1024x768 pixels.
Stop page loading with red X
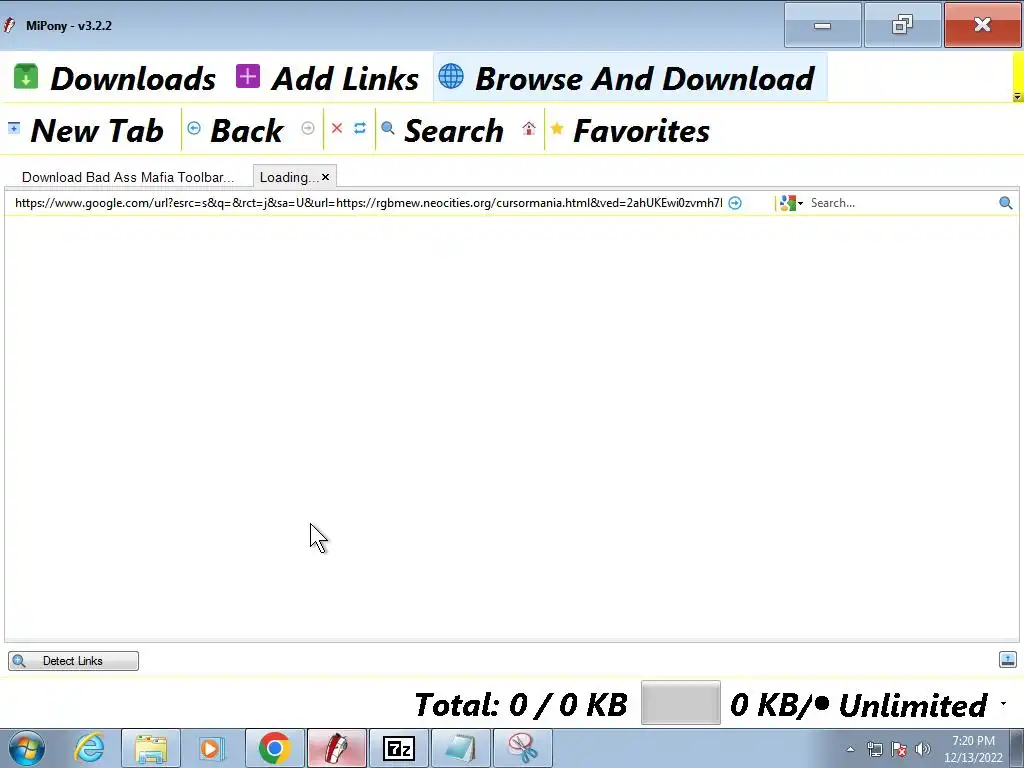[337, 128]
